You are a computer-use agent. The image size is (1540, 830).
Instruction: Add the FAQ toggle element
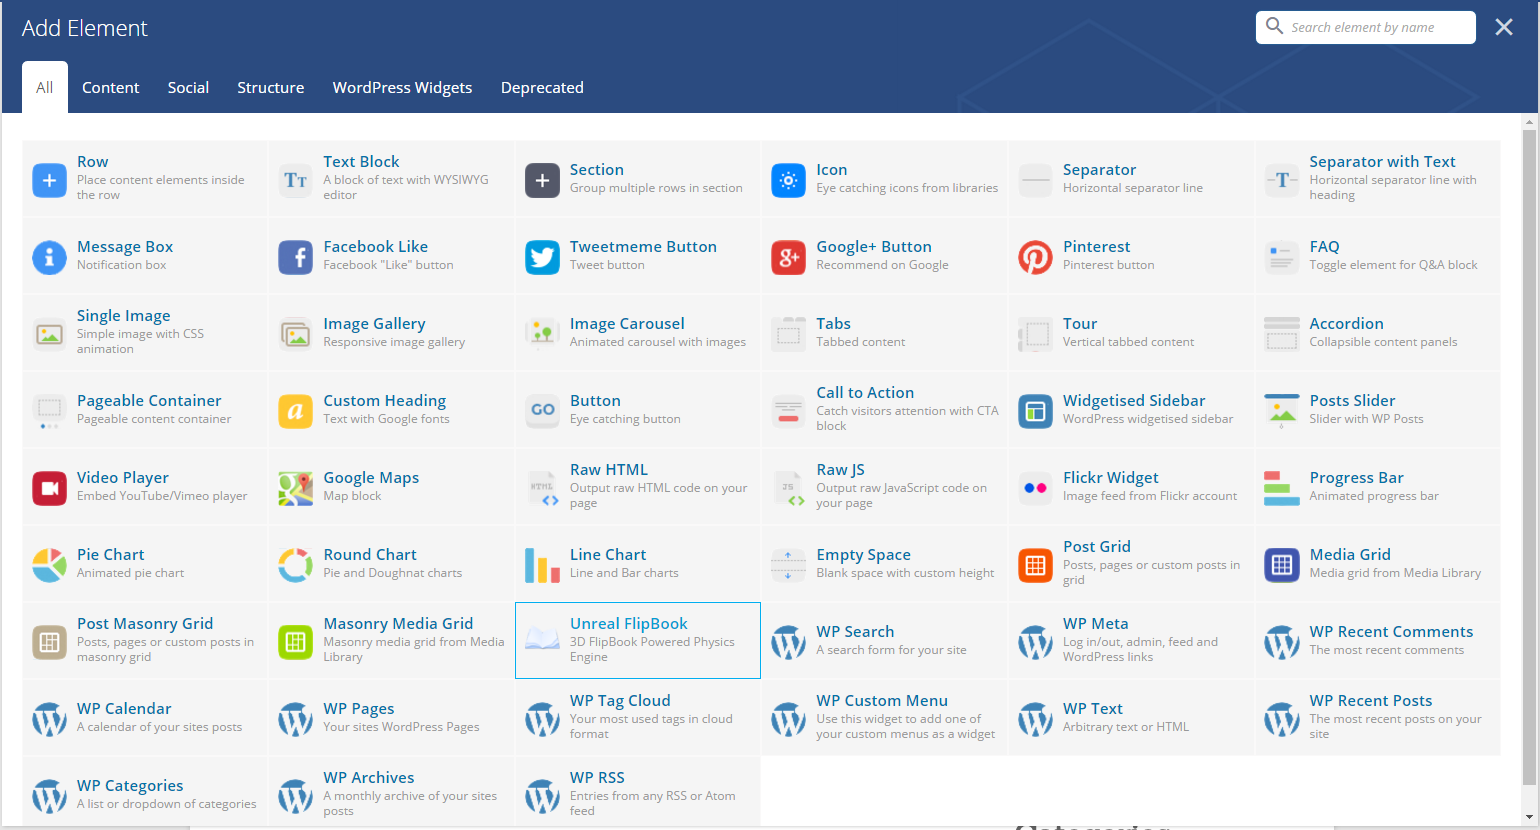pos(1378,255)
